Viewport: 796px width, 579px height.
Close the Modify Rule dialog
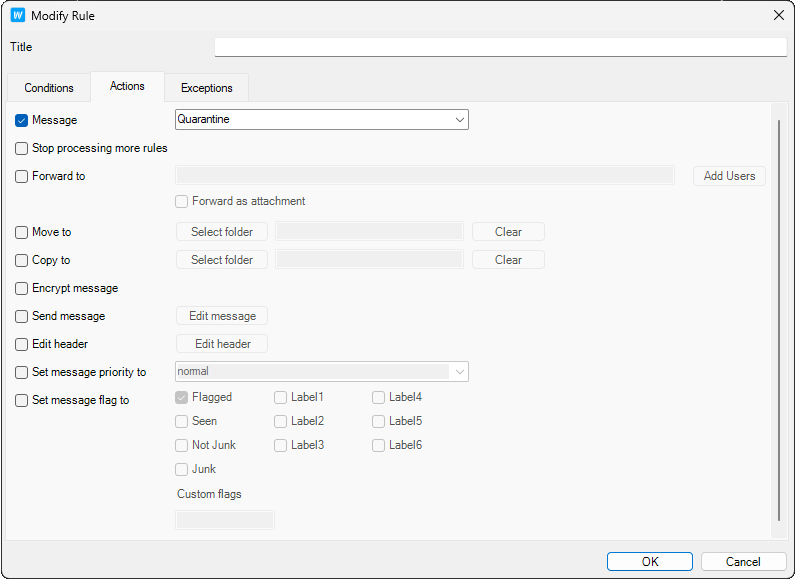(779, 15)
